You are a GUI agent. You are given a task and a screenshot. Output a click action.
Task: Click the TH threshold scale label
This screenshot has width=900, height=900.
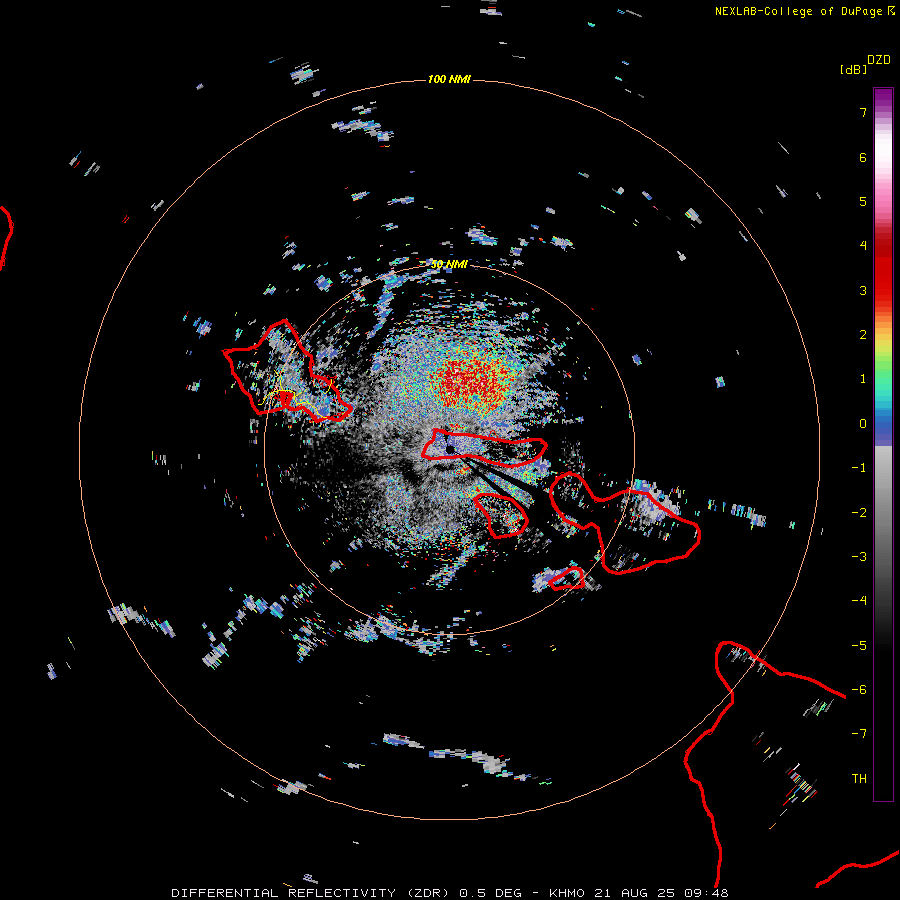(859, 779)
